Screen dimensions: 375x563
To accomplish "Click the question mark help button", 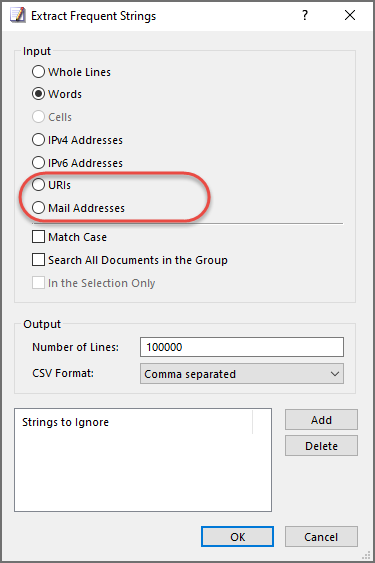I will click(x=305, y=15).
